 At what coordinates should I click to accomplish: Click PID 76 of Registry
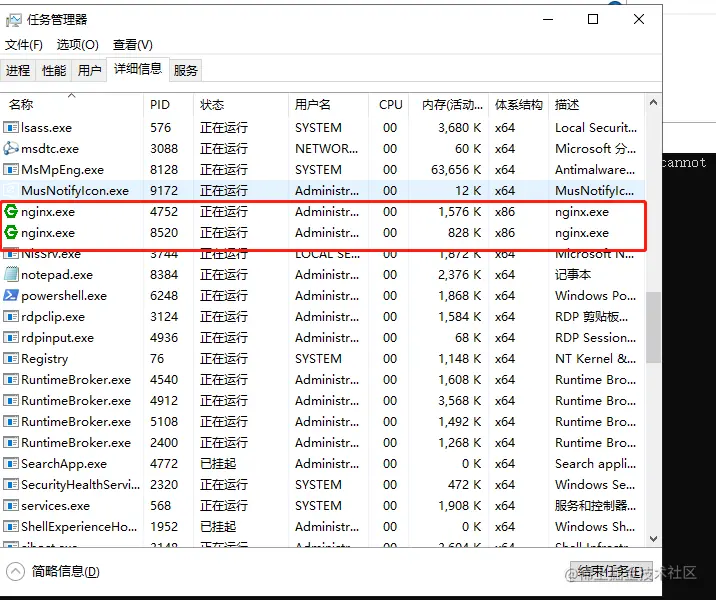pyautogui.click(x=157, y=358)
